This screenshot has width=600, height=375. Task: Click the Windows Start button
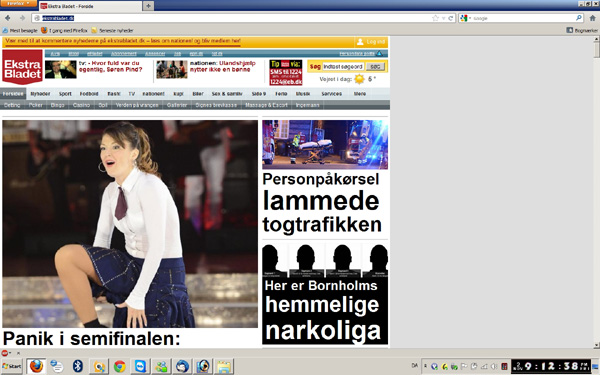tap(11, 366)
